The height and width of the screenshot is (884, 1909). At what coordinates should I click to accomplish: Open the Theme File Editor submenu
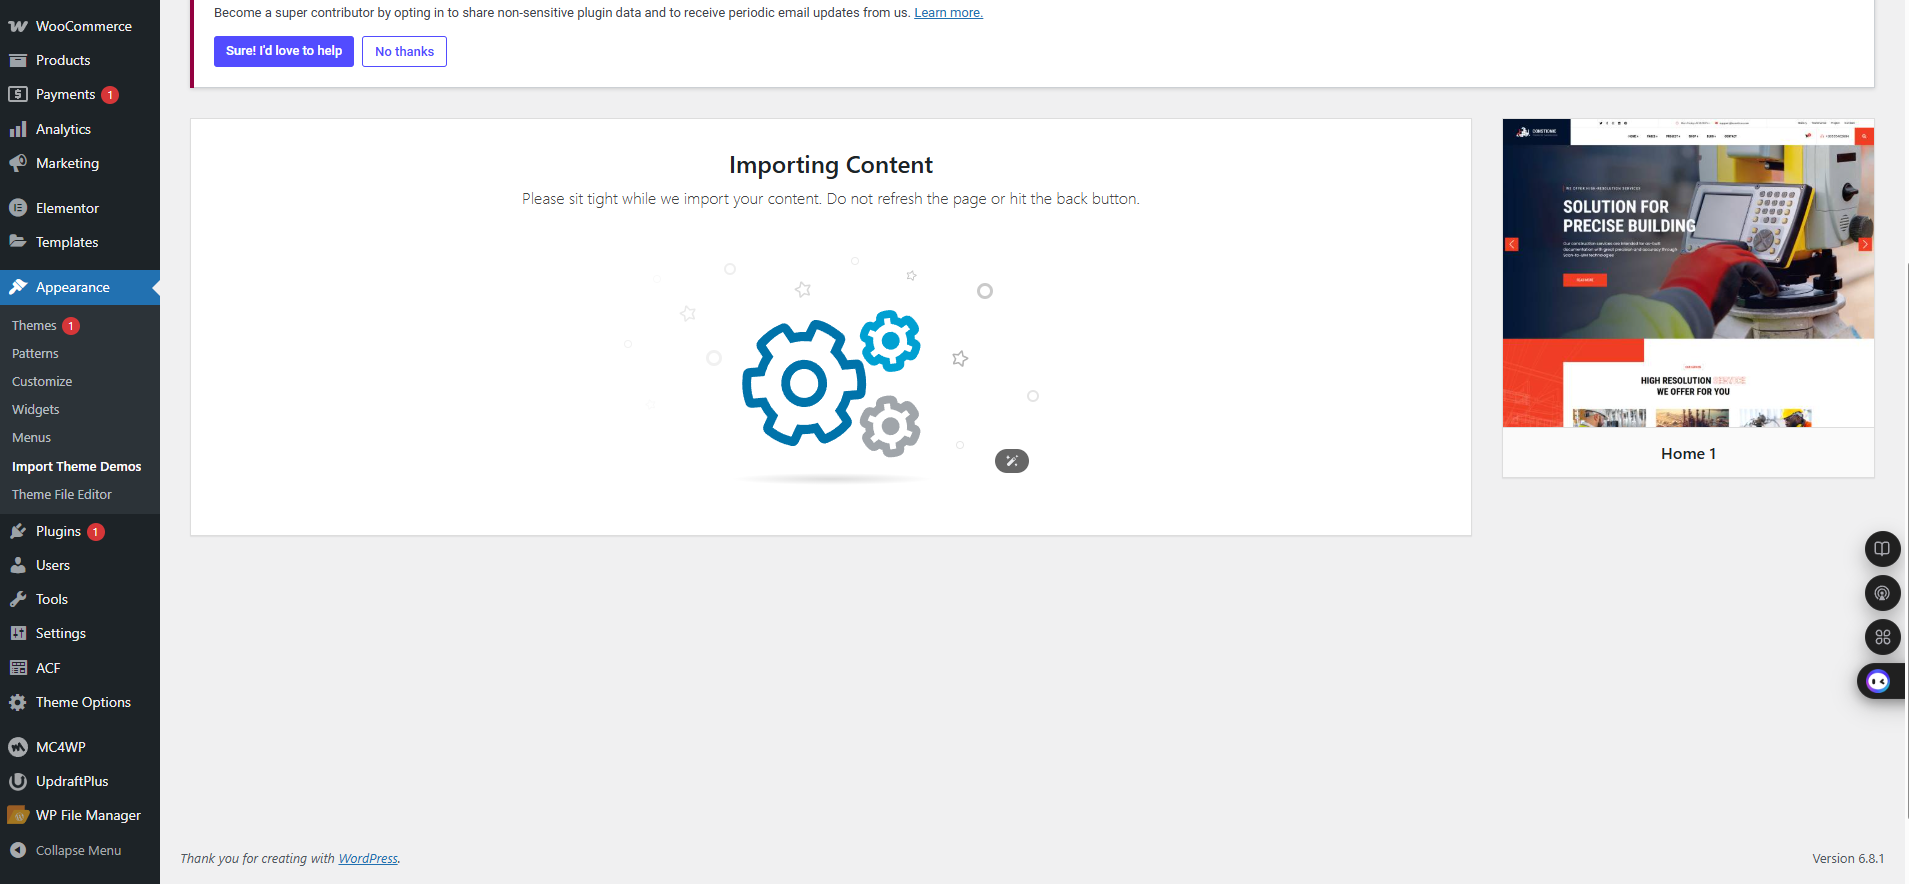[62, 494]
